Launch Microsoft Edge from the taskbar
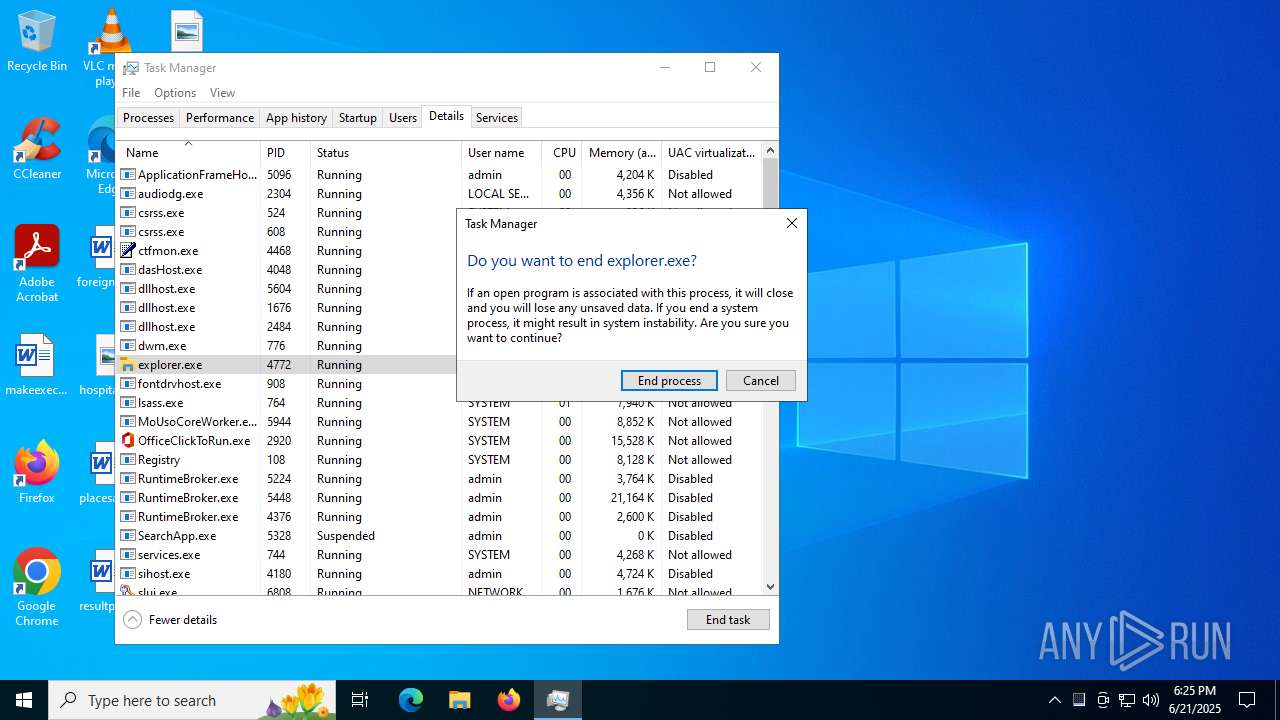 [411, 700]
